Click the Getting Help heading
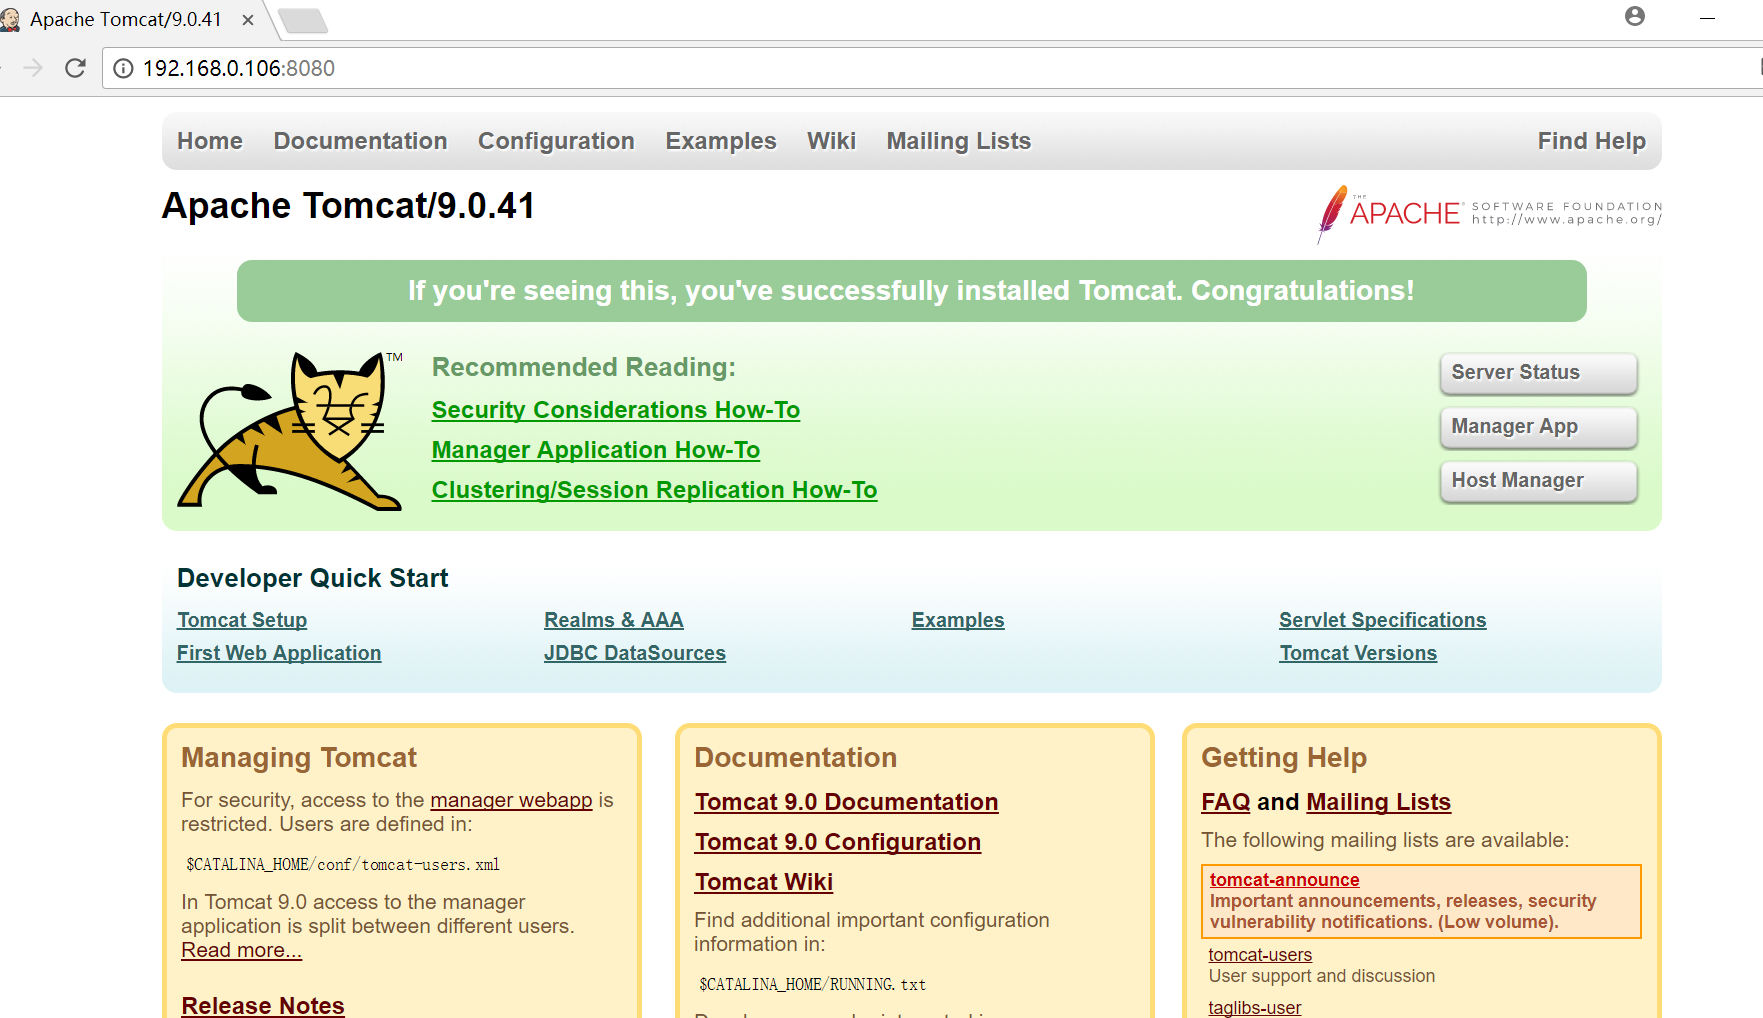 pos(1284,758)
